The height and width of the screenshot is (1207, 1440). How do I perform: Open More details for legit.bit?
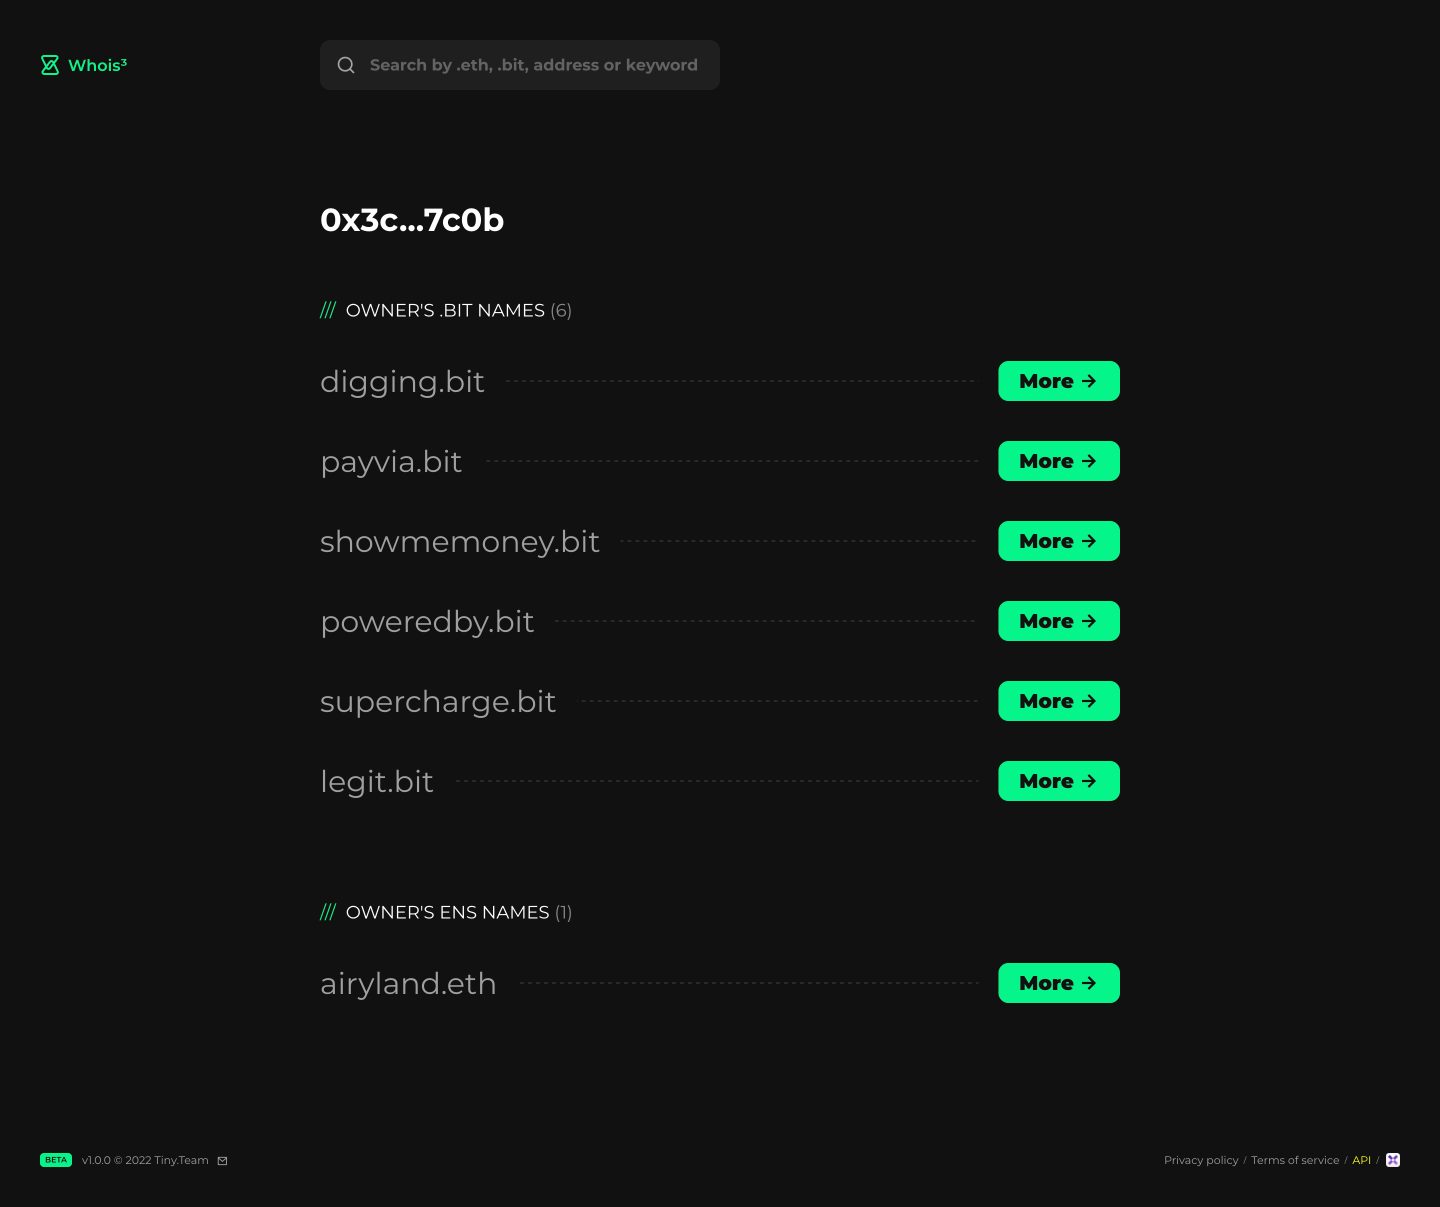(1058, 781)
